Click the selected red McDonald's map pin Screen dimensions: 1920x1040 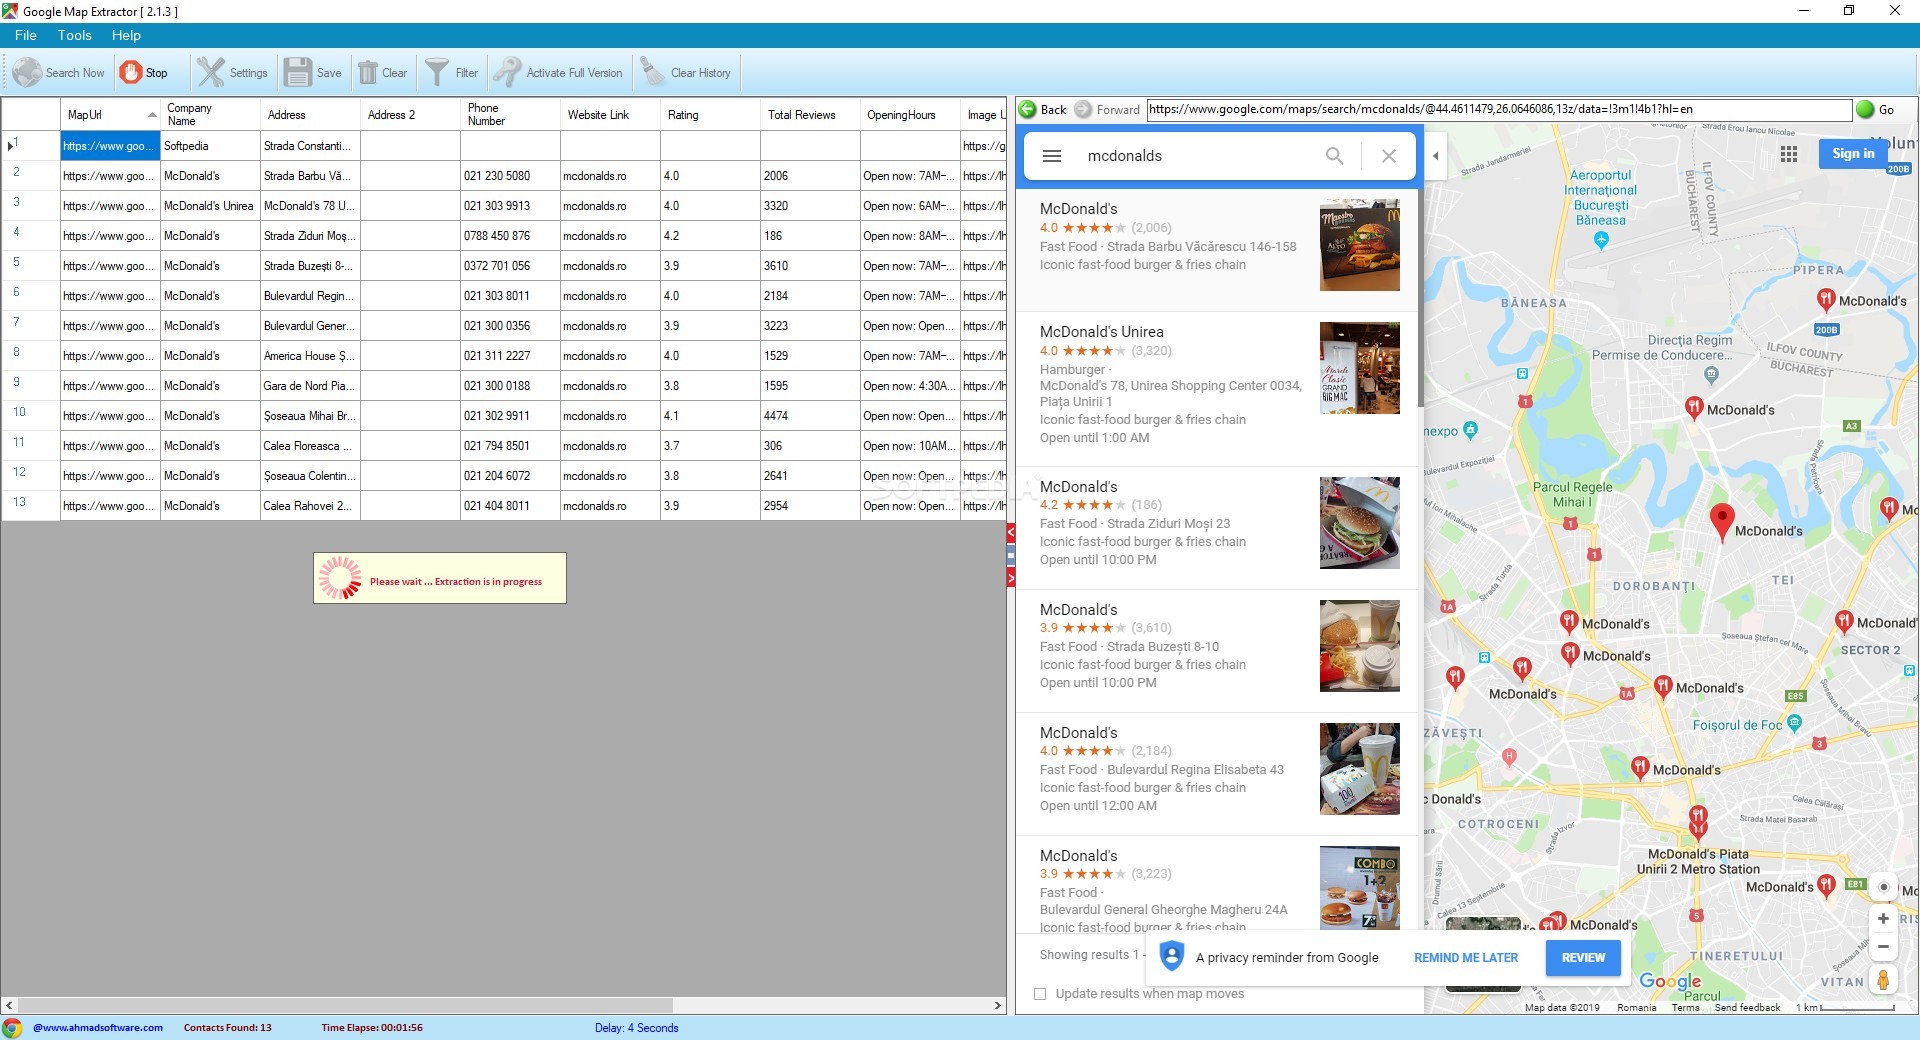click(x=1722, y=522)
